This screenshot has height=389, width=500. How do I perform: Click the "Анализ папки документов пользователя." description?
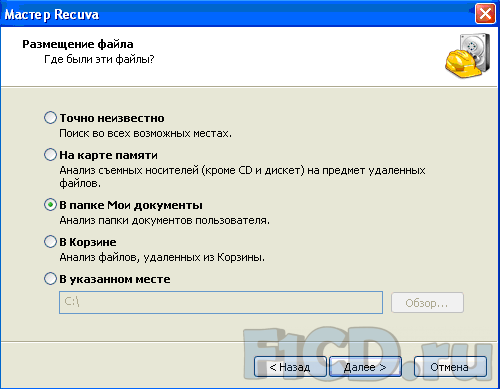(164, 220)
